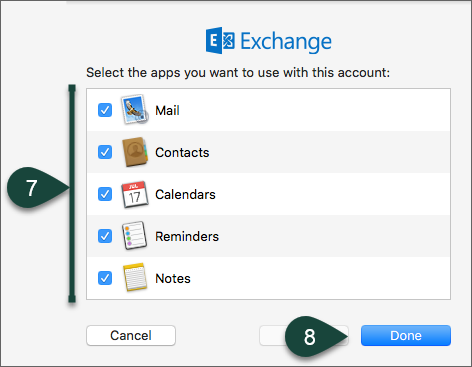
Task: Click the Exchange title text
Action: (286, 42)
